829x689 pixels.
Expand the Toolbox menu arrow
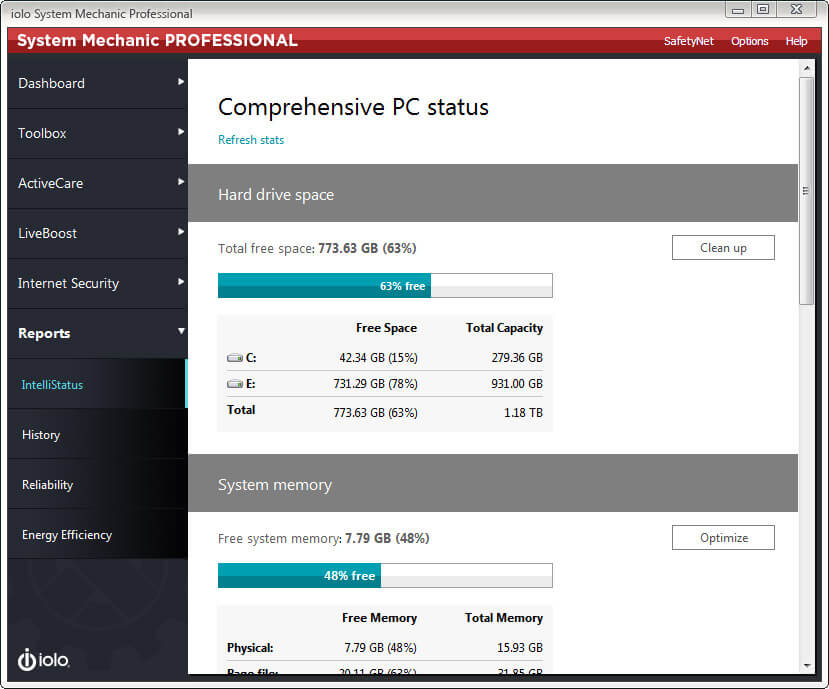(181, 132)
